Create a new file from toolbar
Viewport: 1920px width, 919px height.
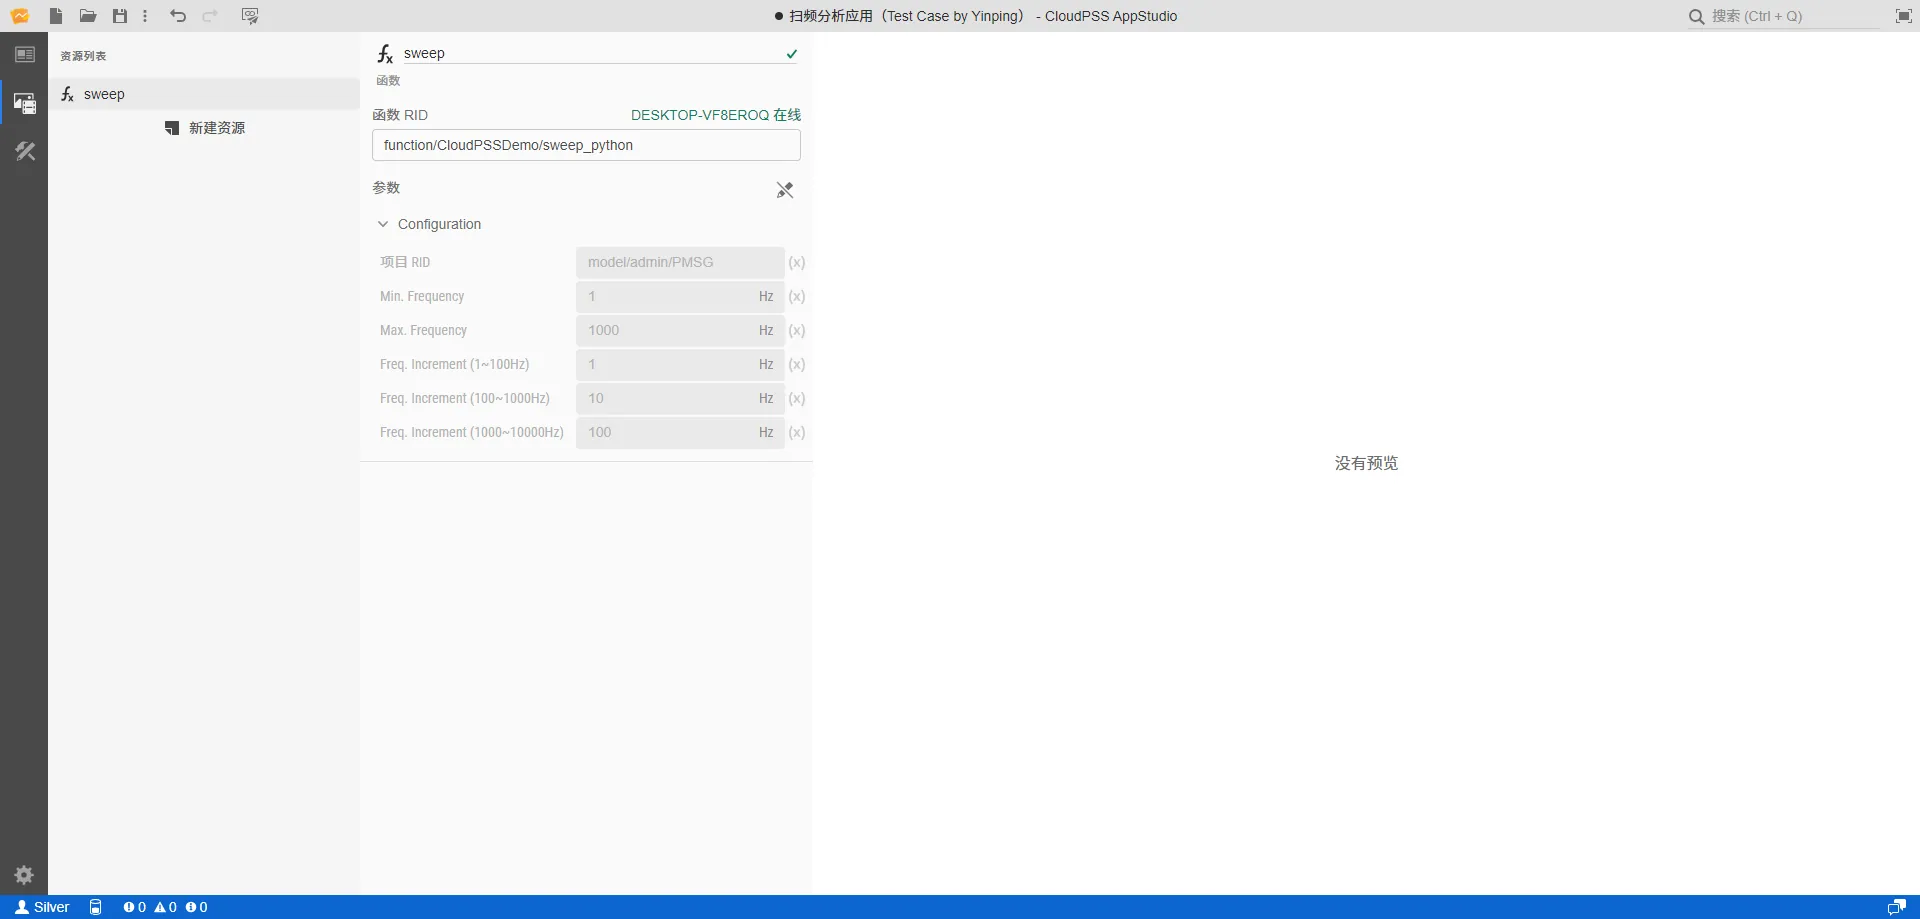56,16
